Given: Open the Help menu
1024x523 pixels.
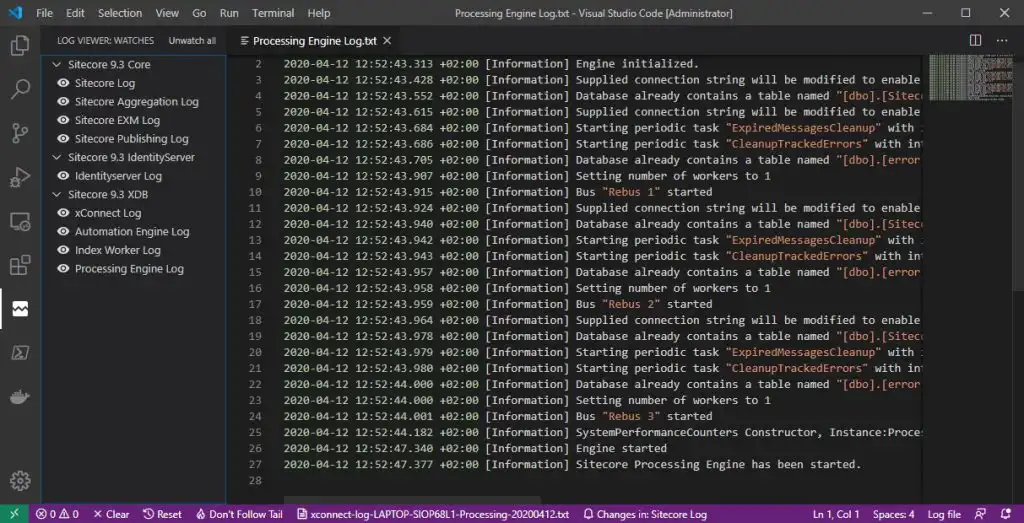Looking at the screenshot, I should (x=319, y=13).
